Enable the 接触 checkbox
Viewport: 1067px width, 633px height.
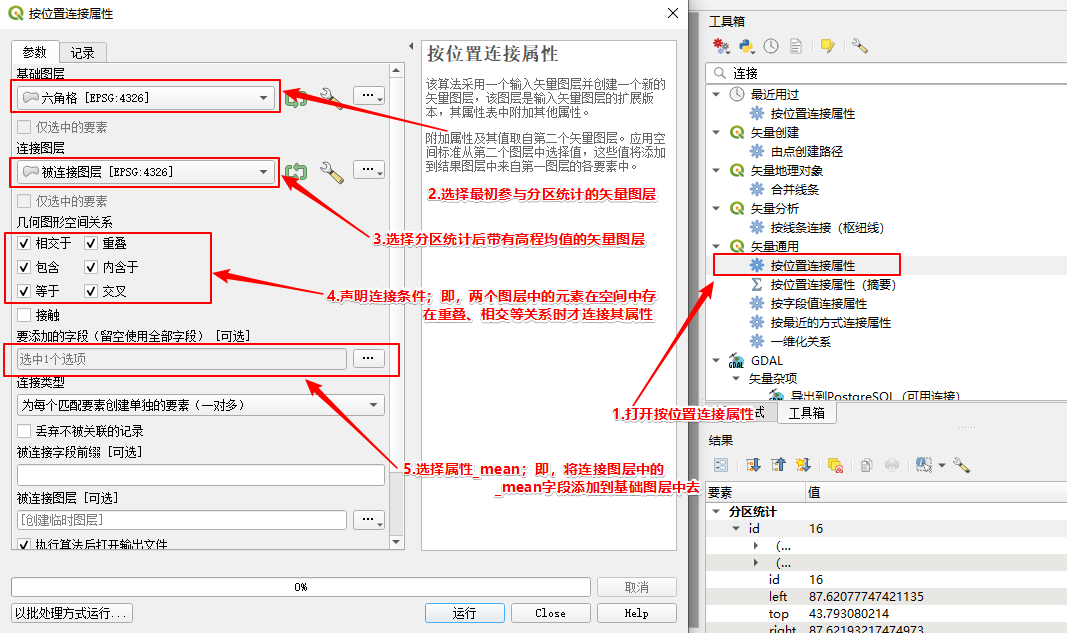tap(24, 315)
